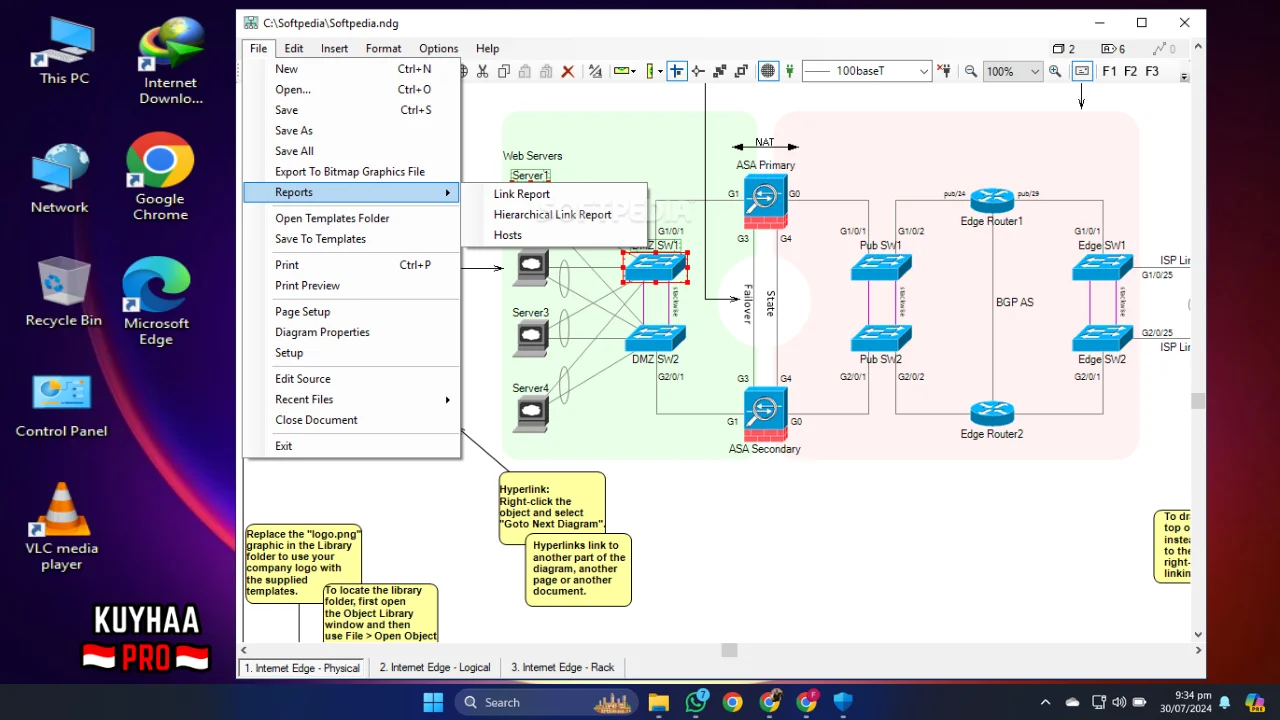Open the Format menu
The width and height of the screenshot is (1280, 720).
[x=383, y=48]
